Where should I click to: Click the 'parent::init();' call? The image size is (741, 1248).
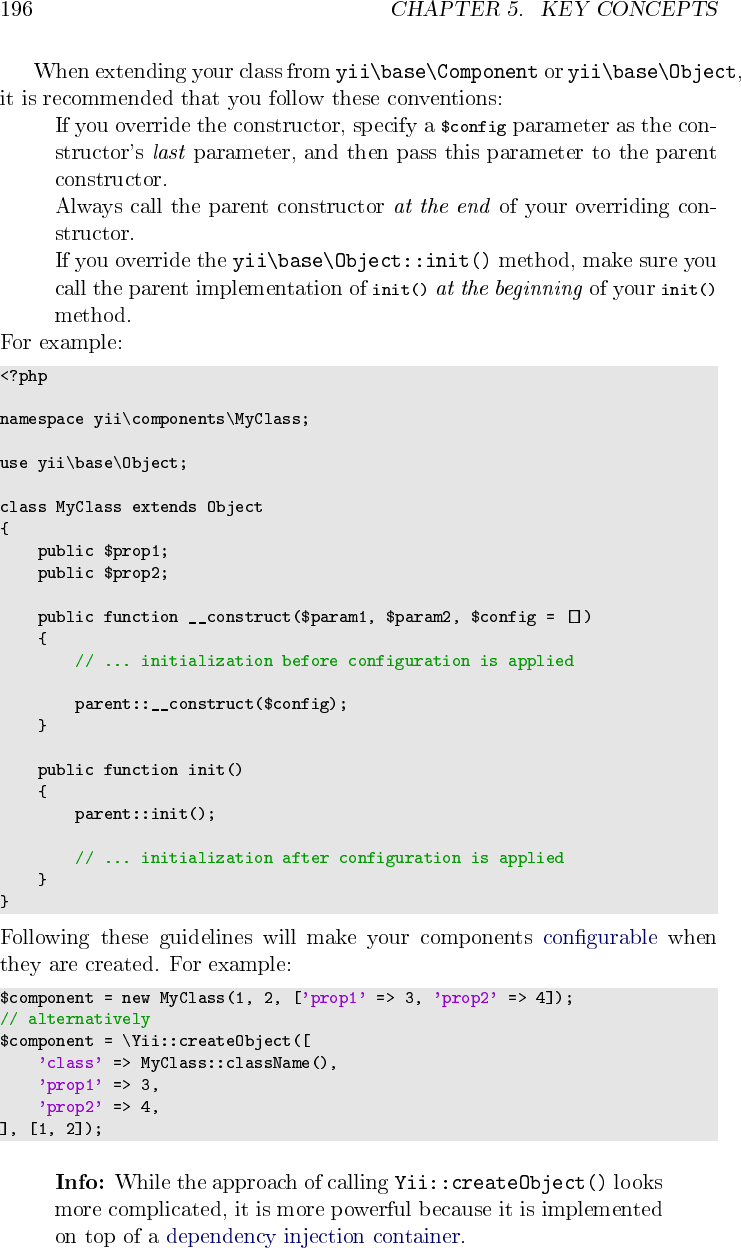click(145, 814)
